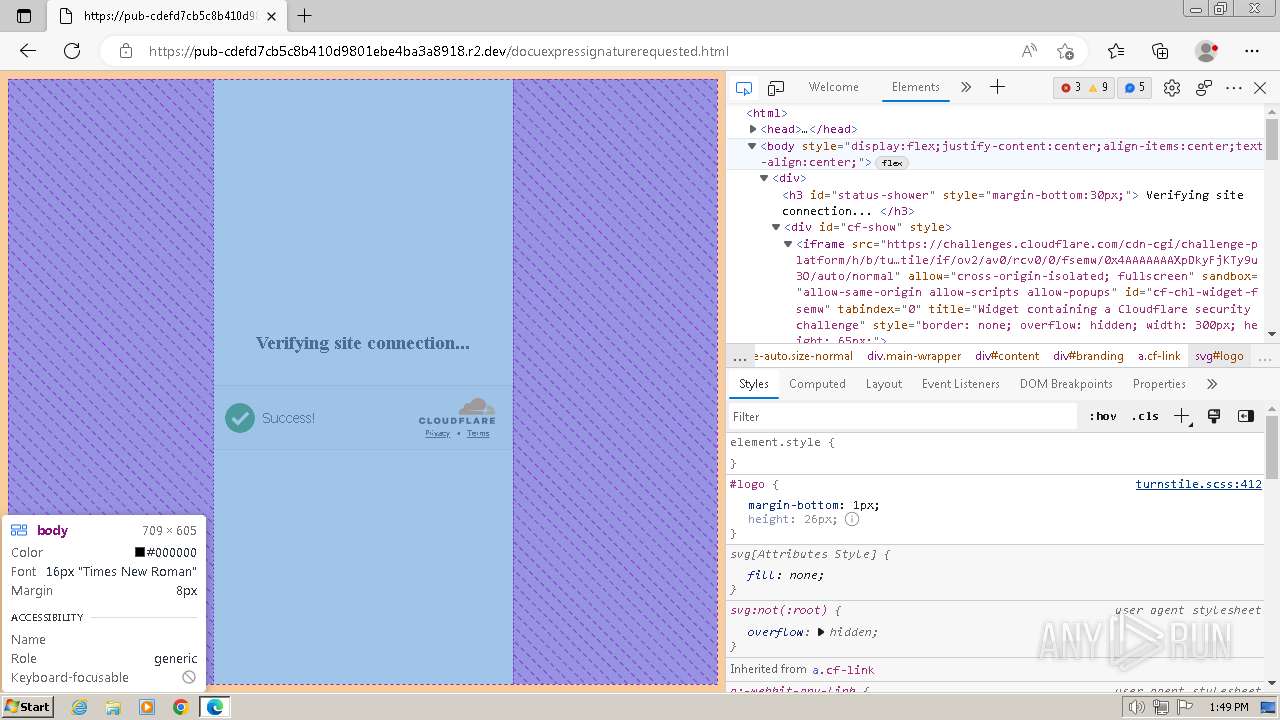Open the Properties pane tab
Viewport: 1280px width, 720px height.
(1159, 384)
